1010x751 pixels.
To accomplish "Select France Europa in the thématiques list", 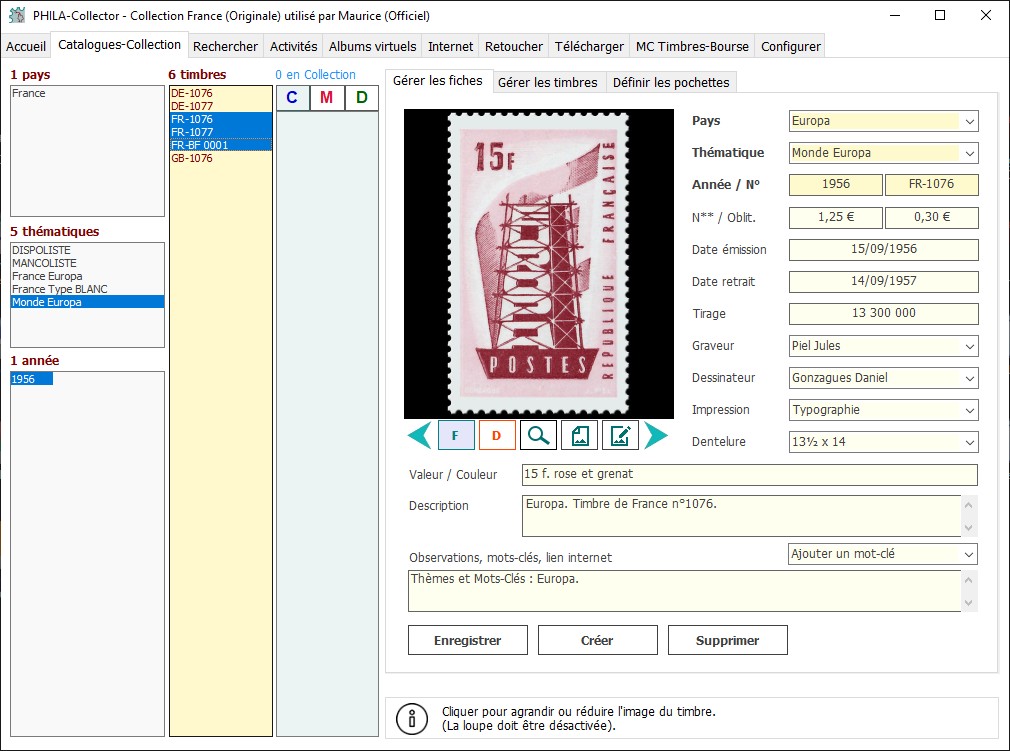I will [x=87, y=276].
